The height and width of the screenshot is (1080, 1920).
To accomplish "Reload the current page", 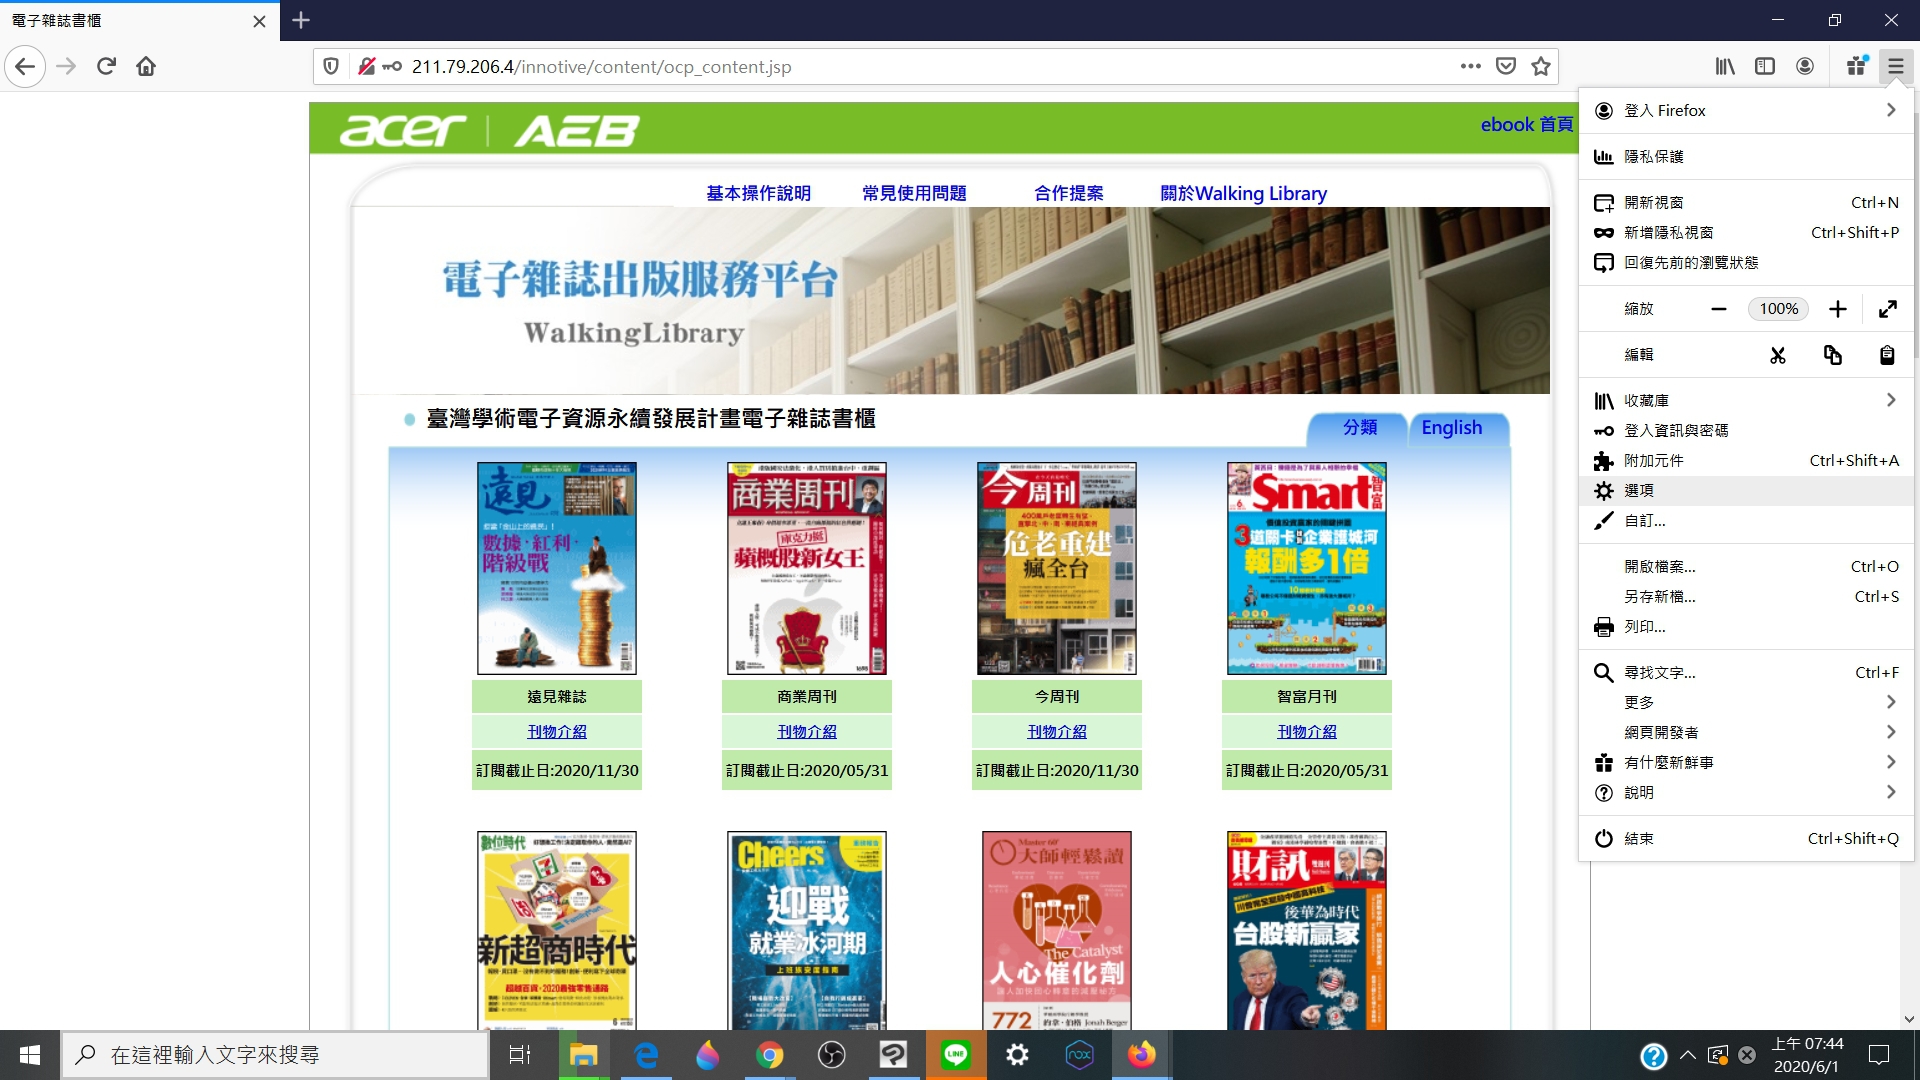I will click(x=106, y=67).
